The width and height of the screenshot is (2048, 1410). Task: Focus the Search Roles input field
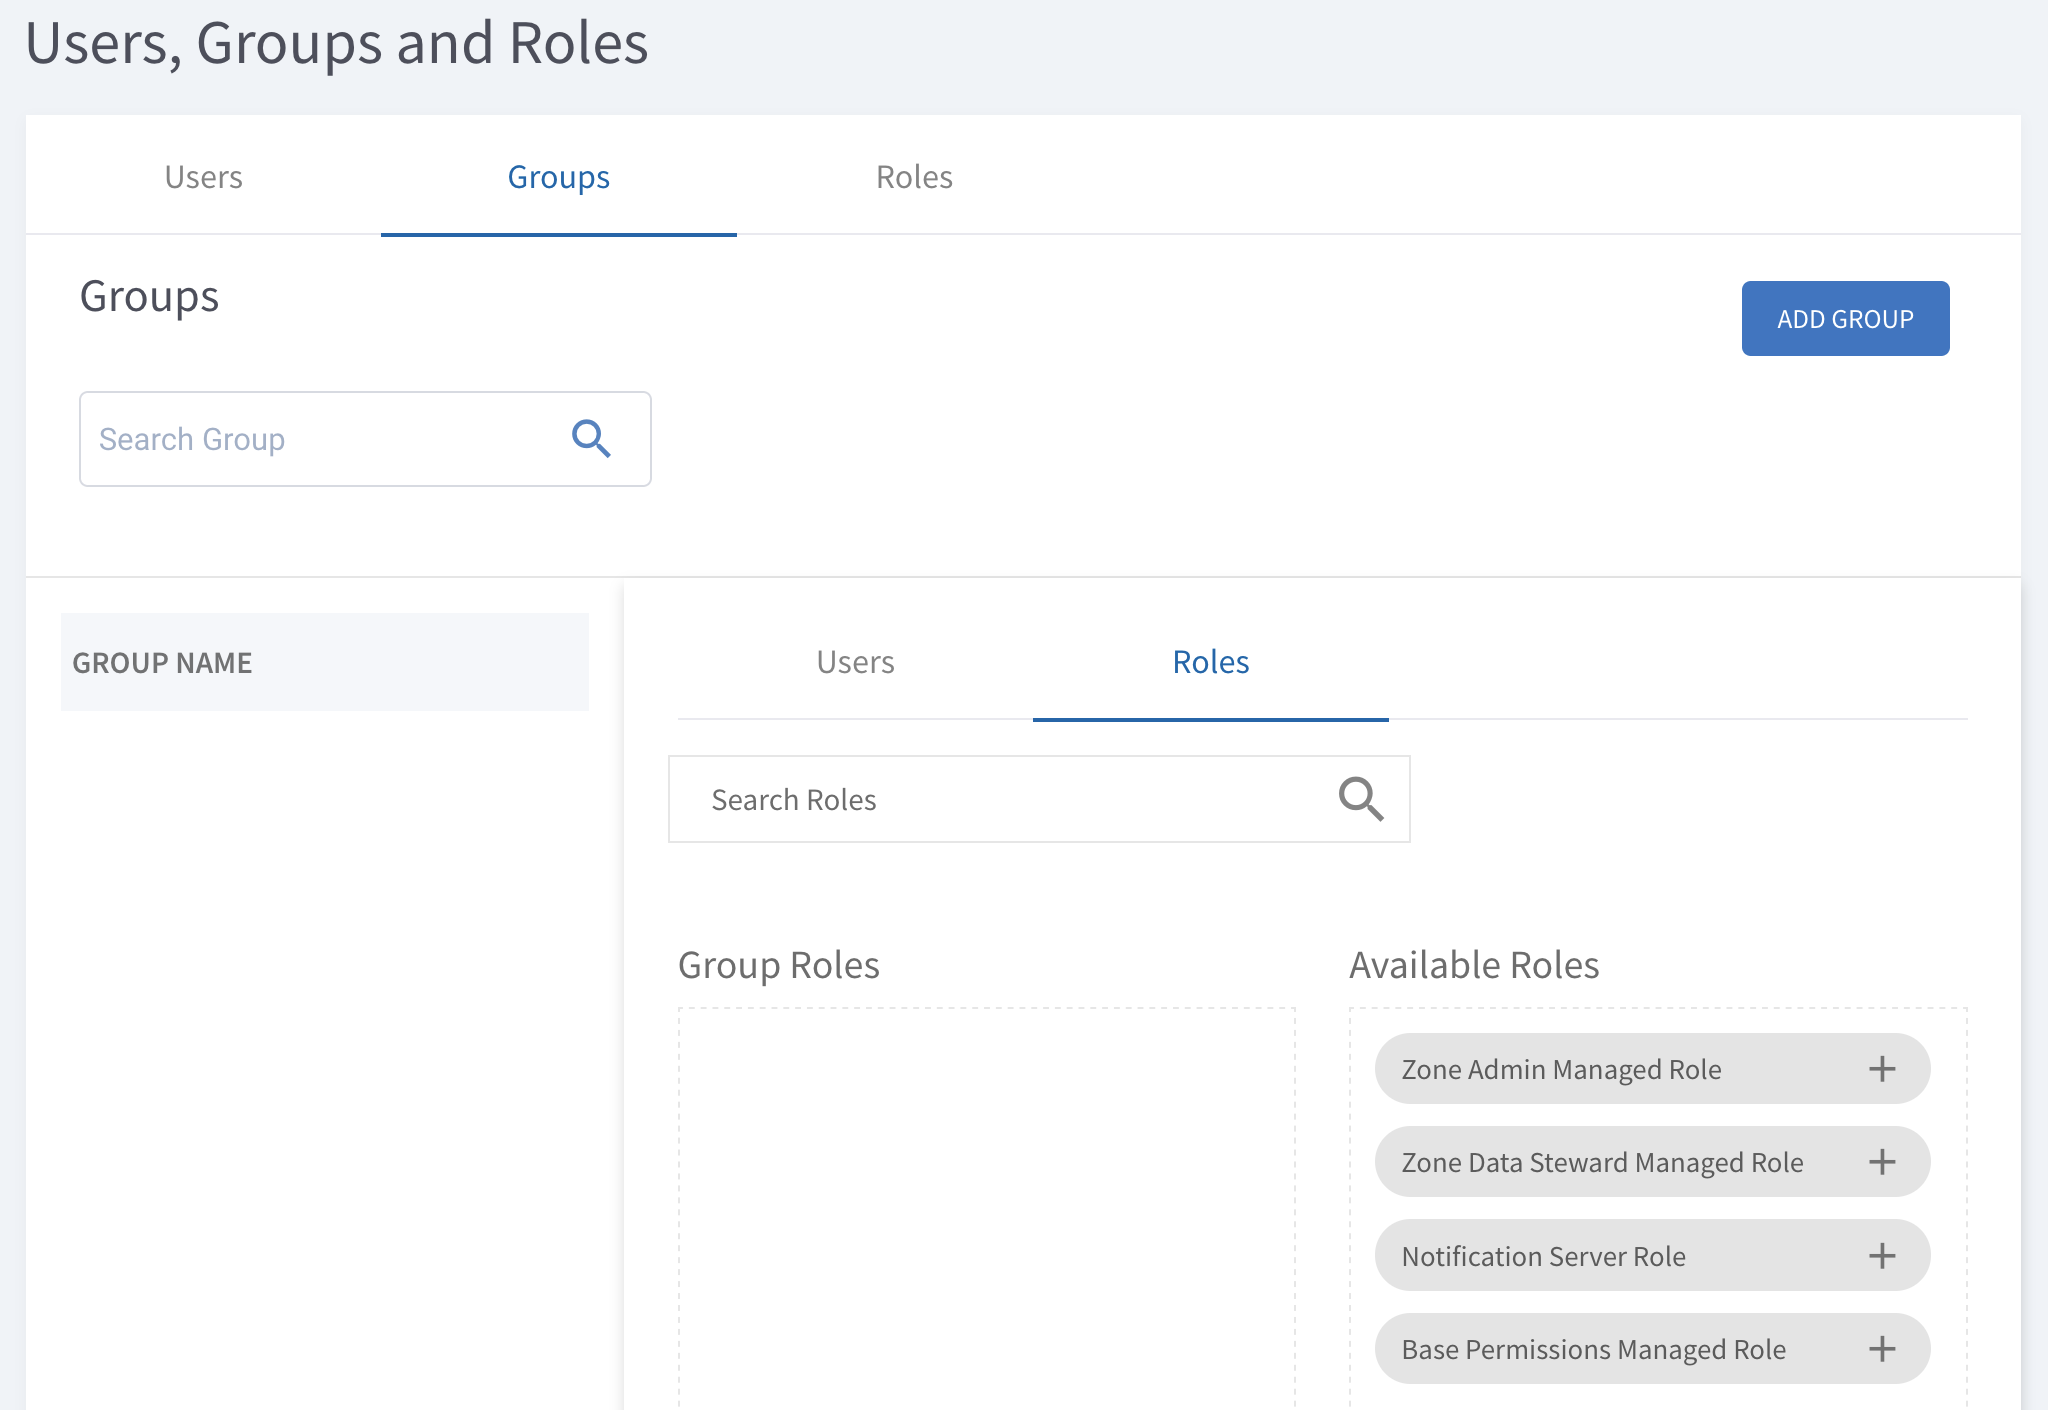(1039, 799)
